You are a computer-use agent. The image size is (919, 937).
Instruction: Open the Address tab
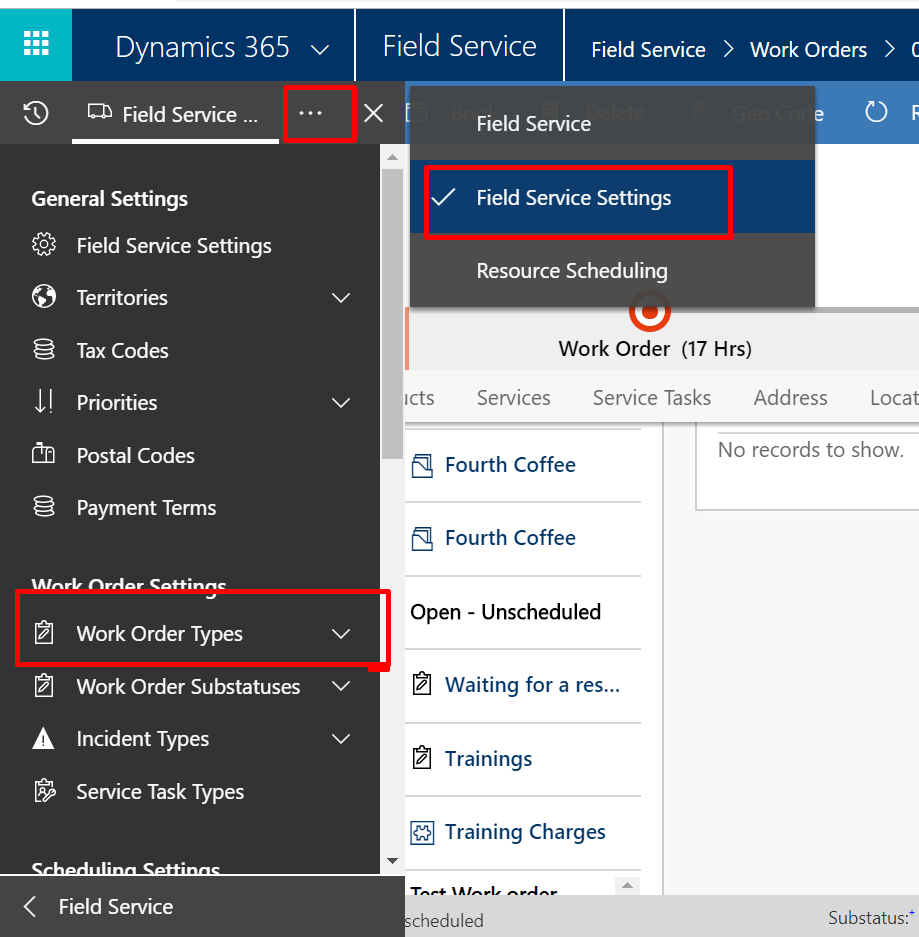click(790, 398)
